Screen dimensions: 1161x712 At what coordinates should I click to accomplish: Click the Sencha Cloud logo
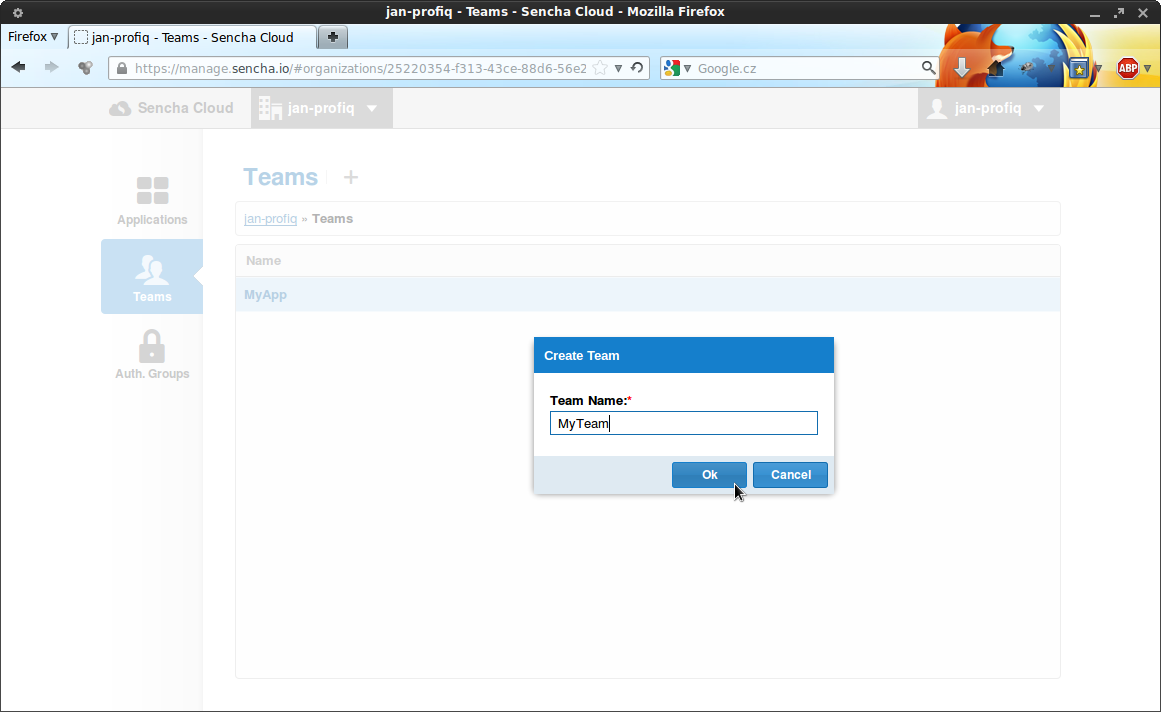(x=171, y=108)
